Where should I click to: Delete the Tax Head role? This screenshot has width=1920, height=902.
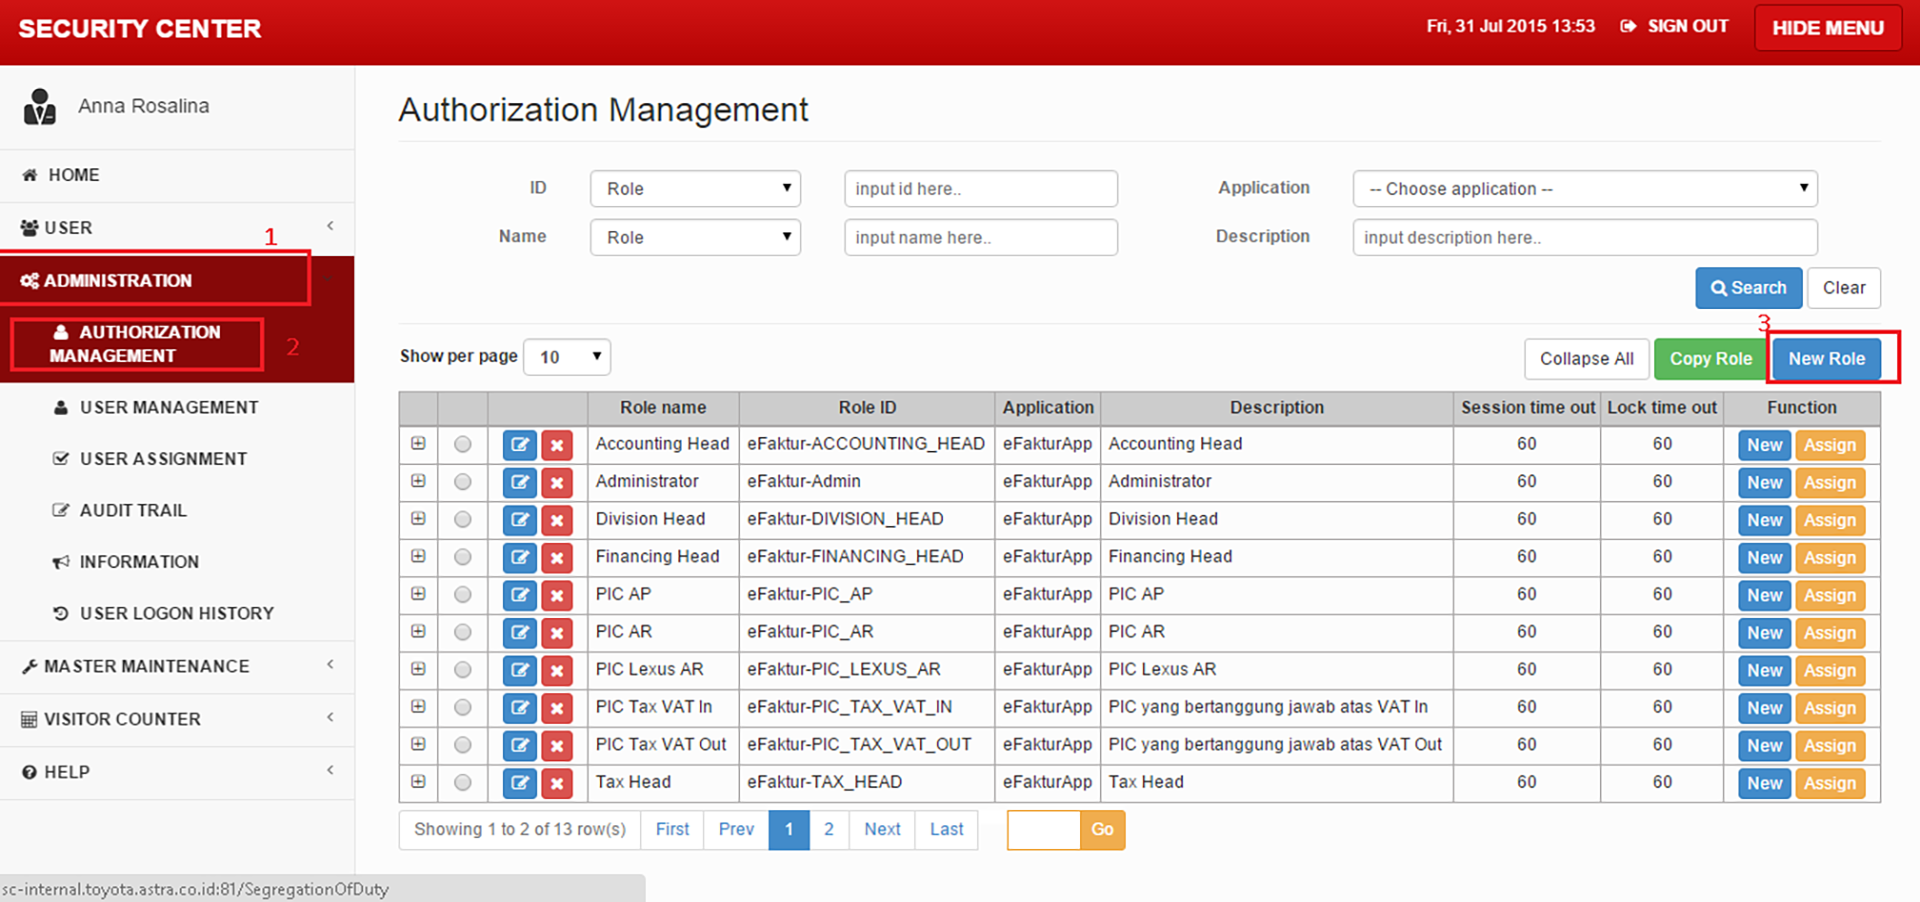557,783
